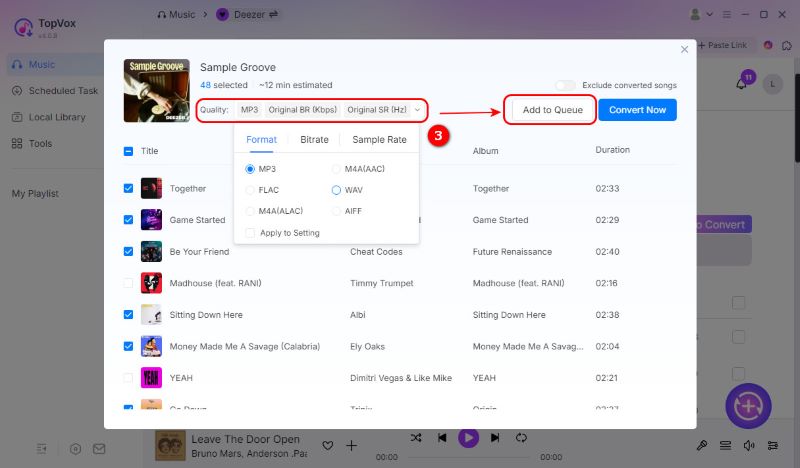800x468 pixels.
Task: Uncheck the song Together
Action: (x=129, y=188)
